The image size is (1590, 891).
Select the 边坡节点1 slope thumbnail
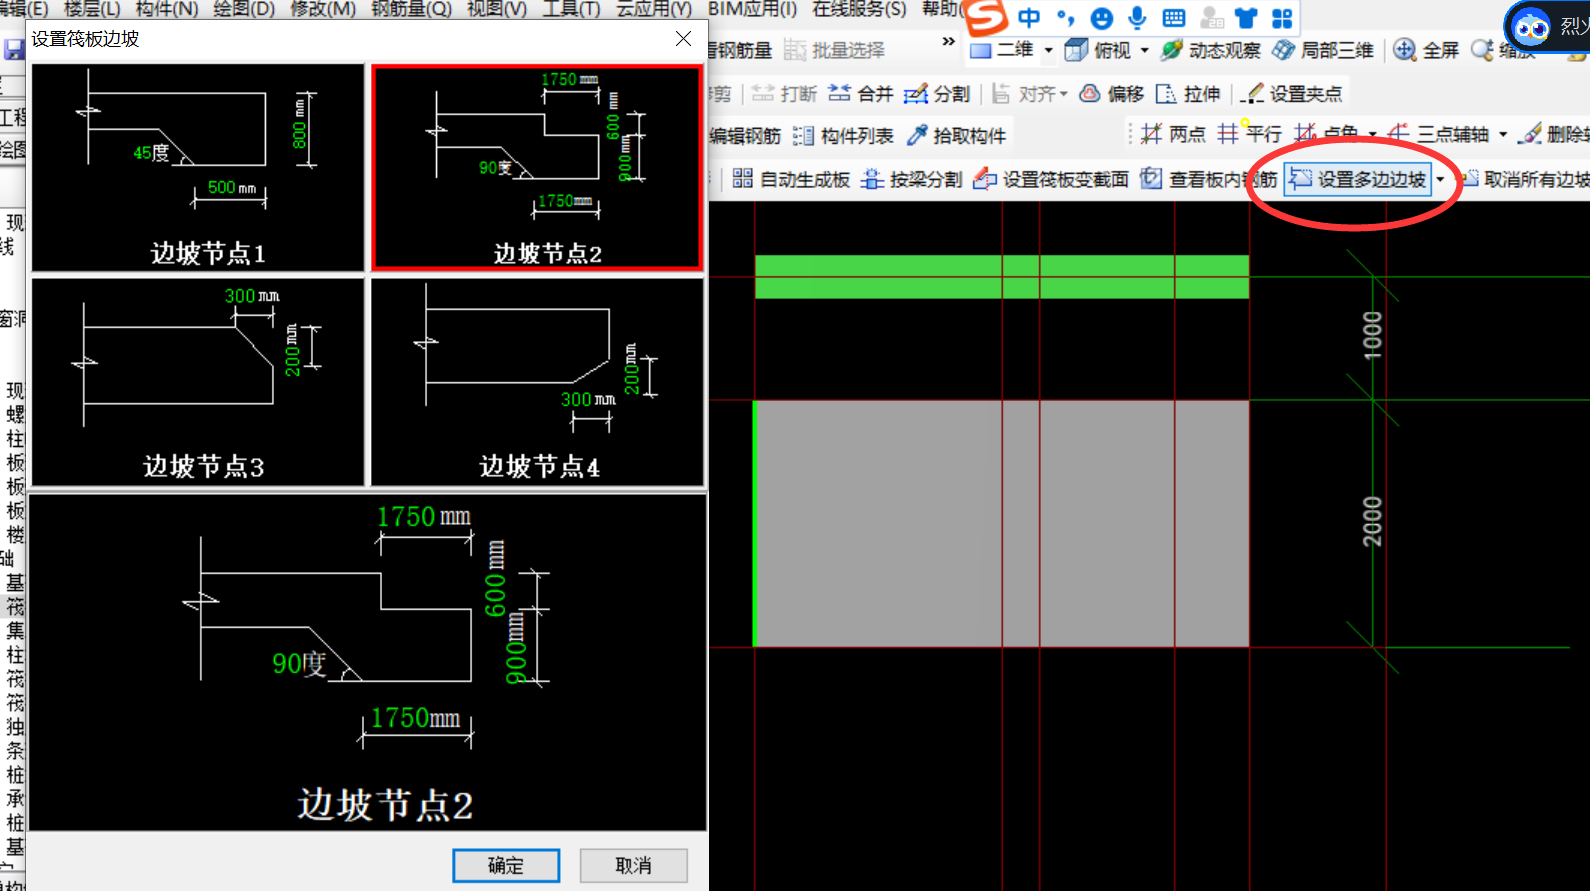pos(198,168)
